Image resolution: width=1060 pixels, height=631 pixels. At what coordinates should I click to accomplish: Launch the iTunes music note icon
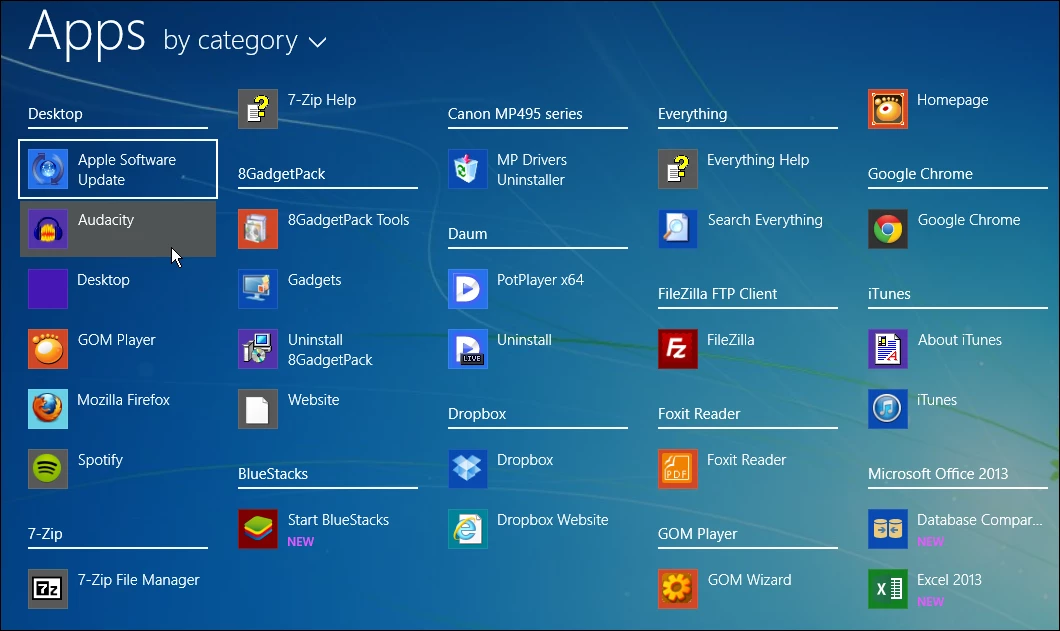click(888, 408)
